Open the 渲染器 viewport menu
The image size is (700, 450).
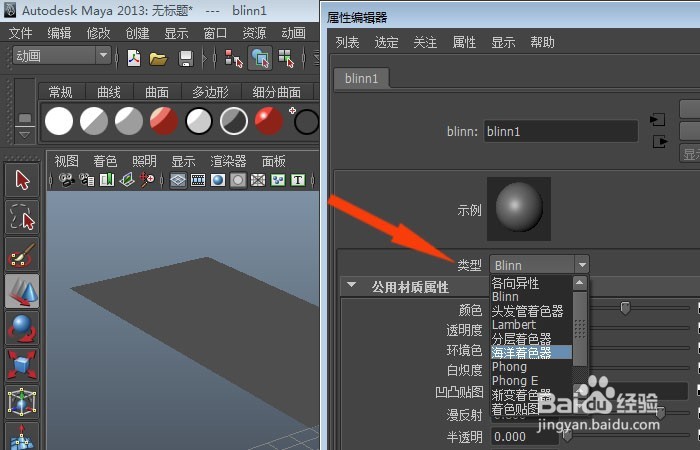228,161
